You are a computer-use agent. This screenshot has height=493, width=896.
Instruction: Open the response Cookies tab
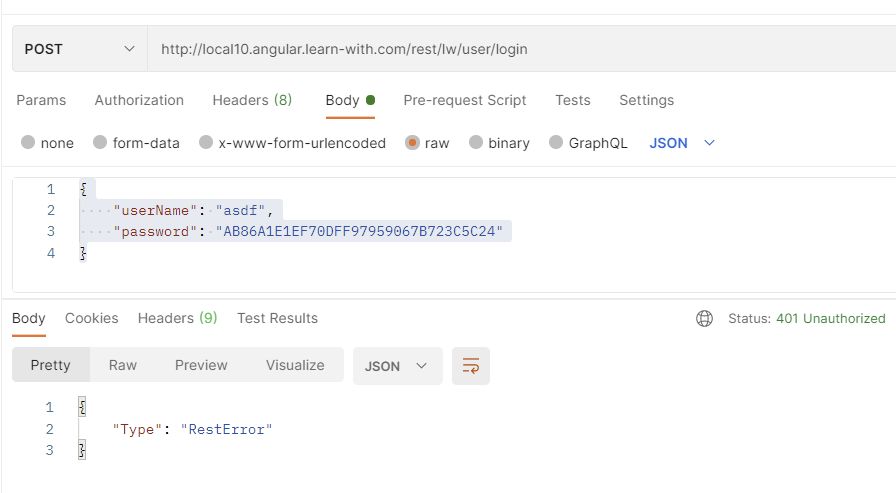point(91,318)
